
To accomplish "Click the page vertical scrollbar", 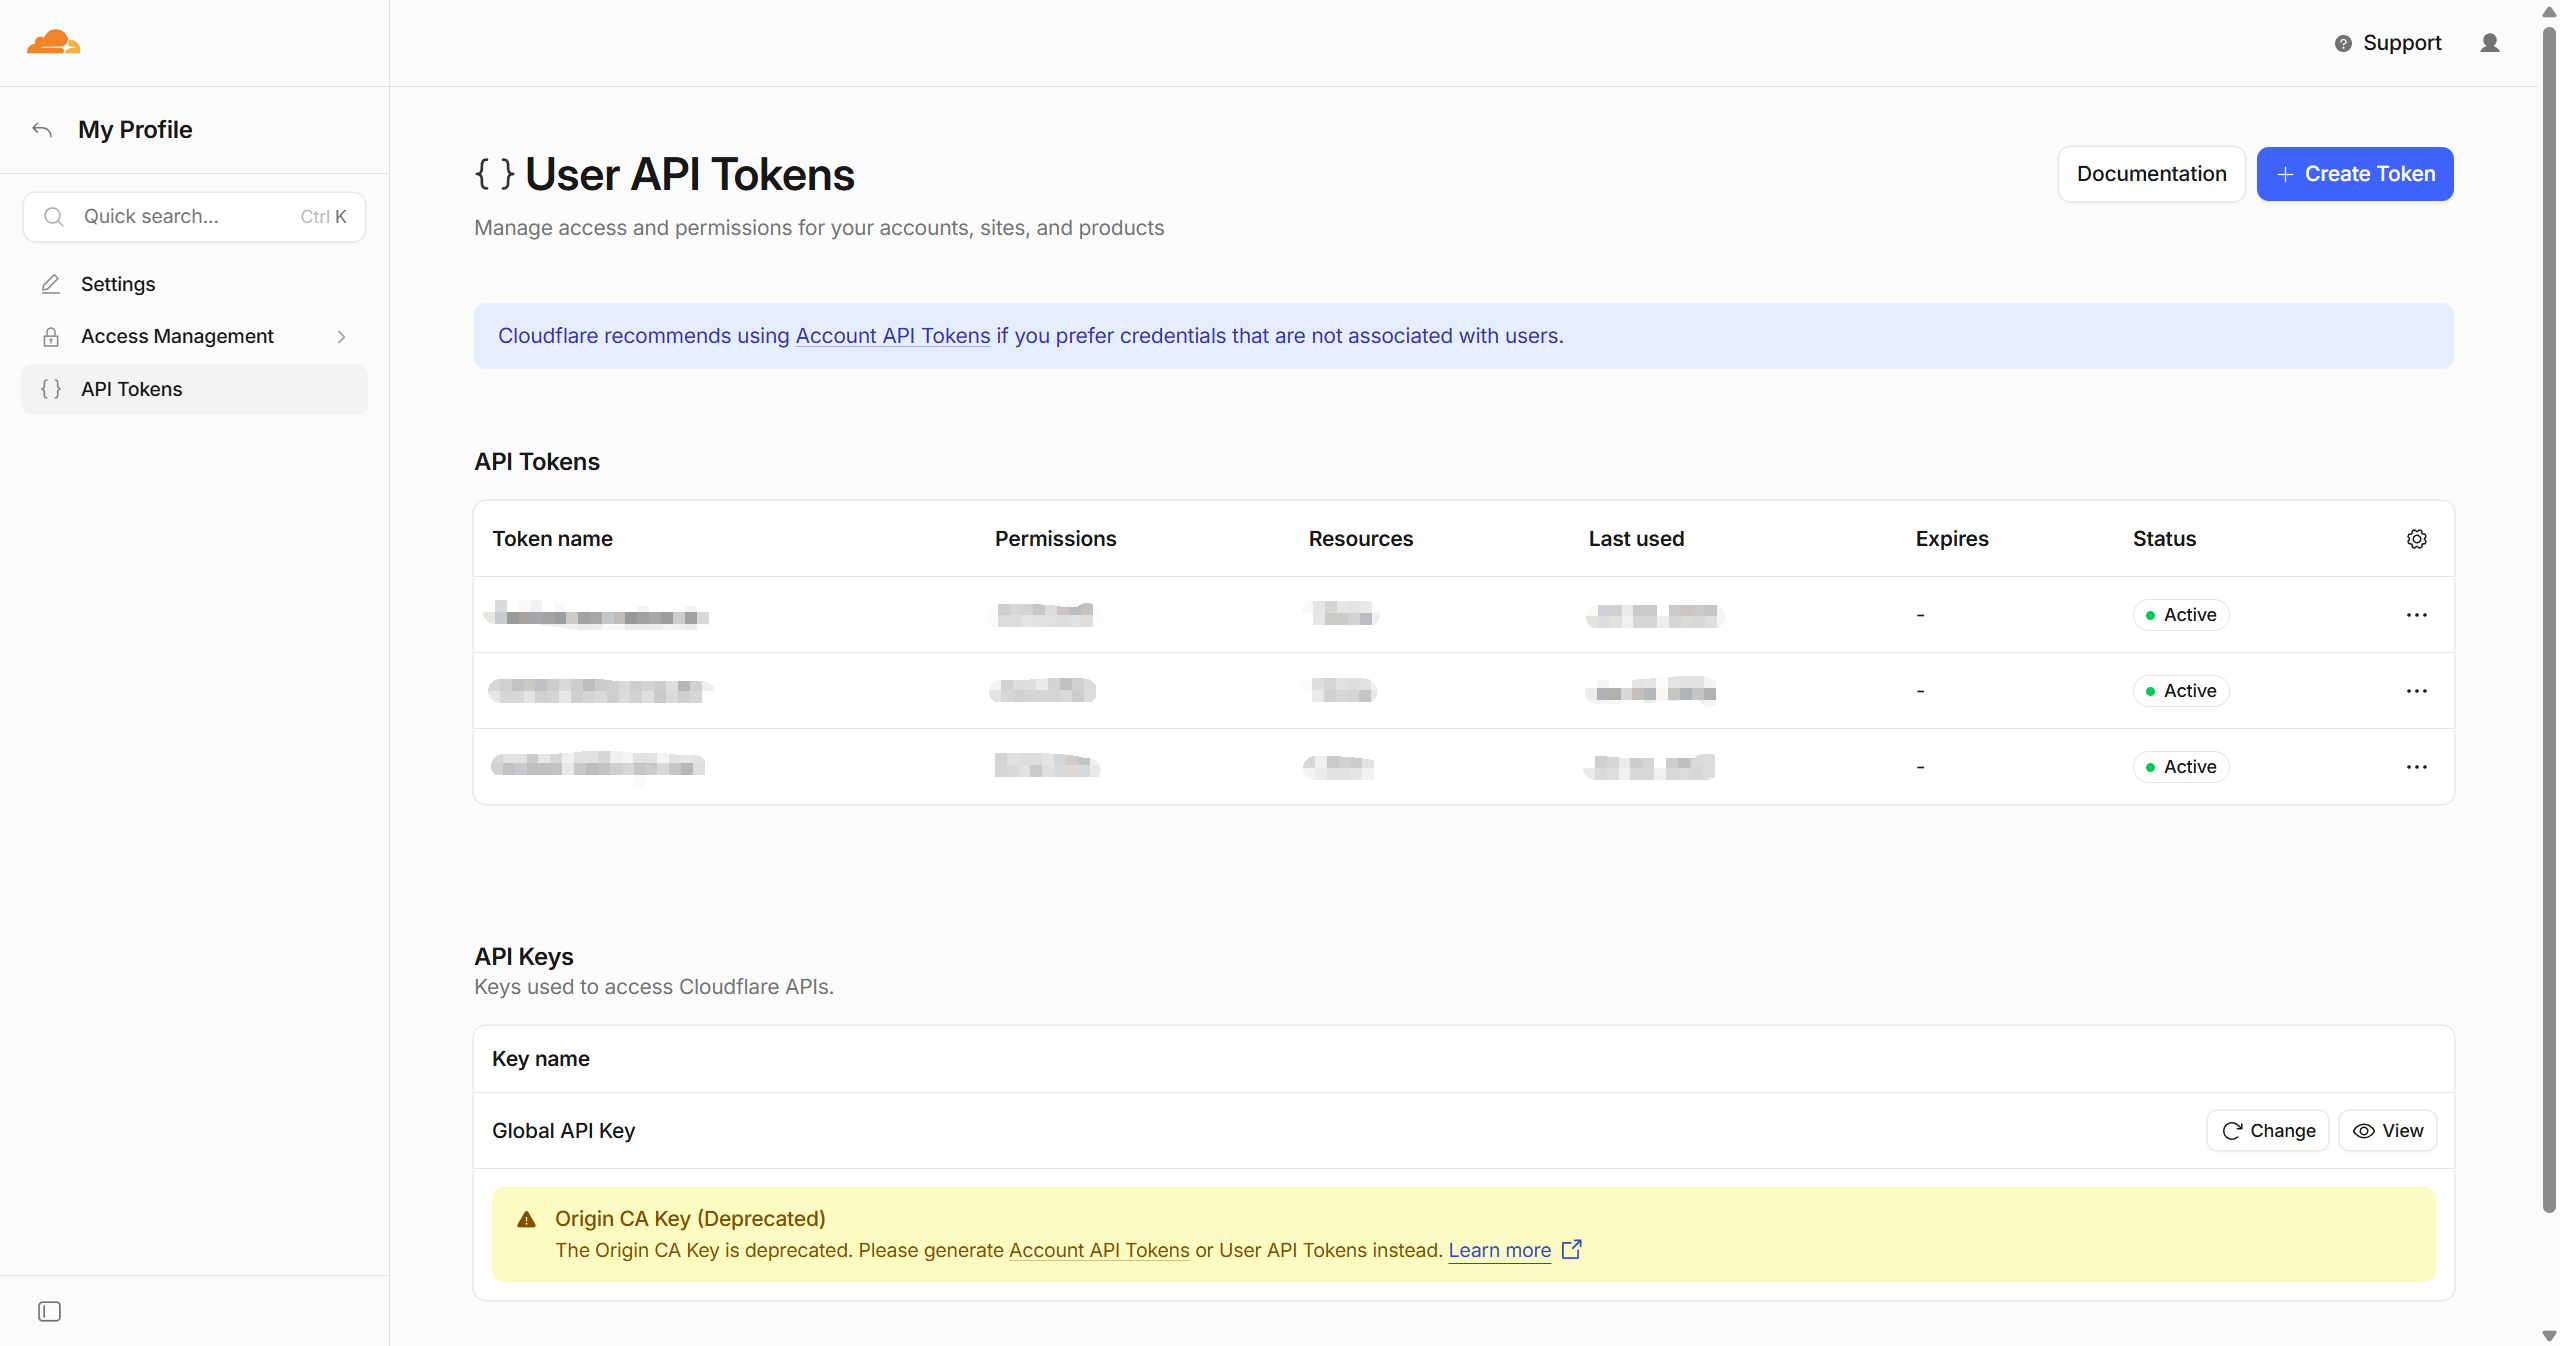I will click(2549, 620).
